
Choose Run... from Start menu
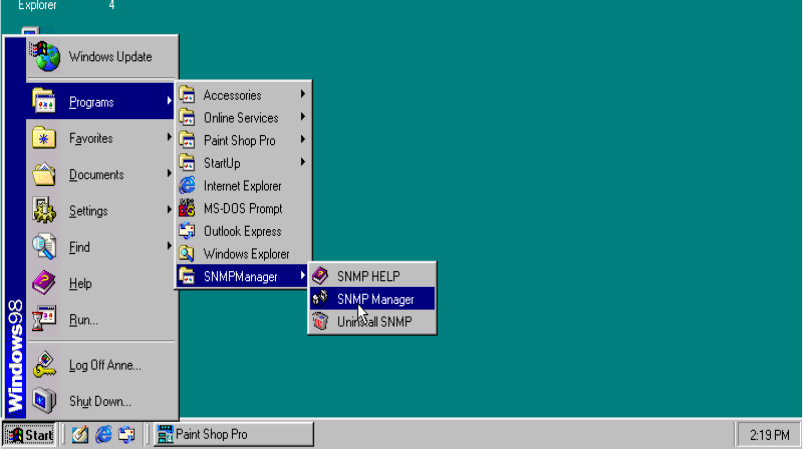coord(101,319)
